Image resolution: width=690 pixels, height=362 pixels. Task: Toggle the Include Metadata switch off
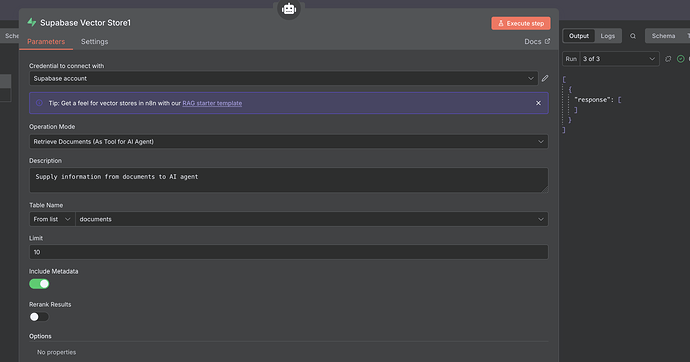(x=39, y=284)
